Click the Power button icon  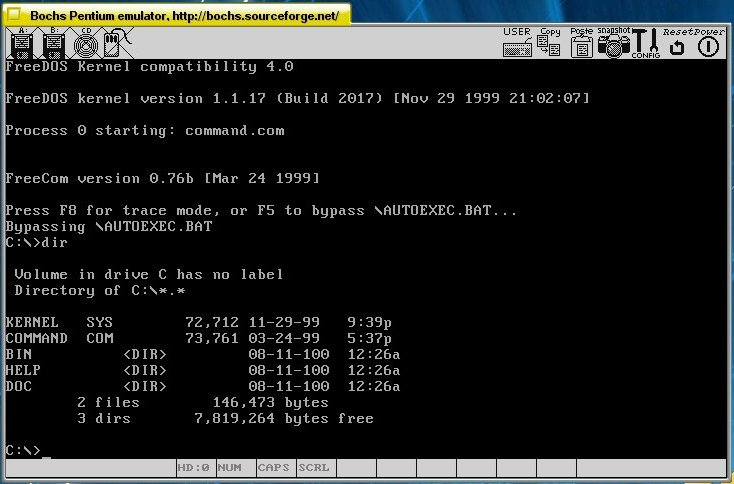[x=708, y=43]
